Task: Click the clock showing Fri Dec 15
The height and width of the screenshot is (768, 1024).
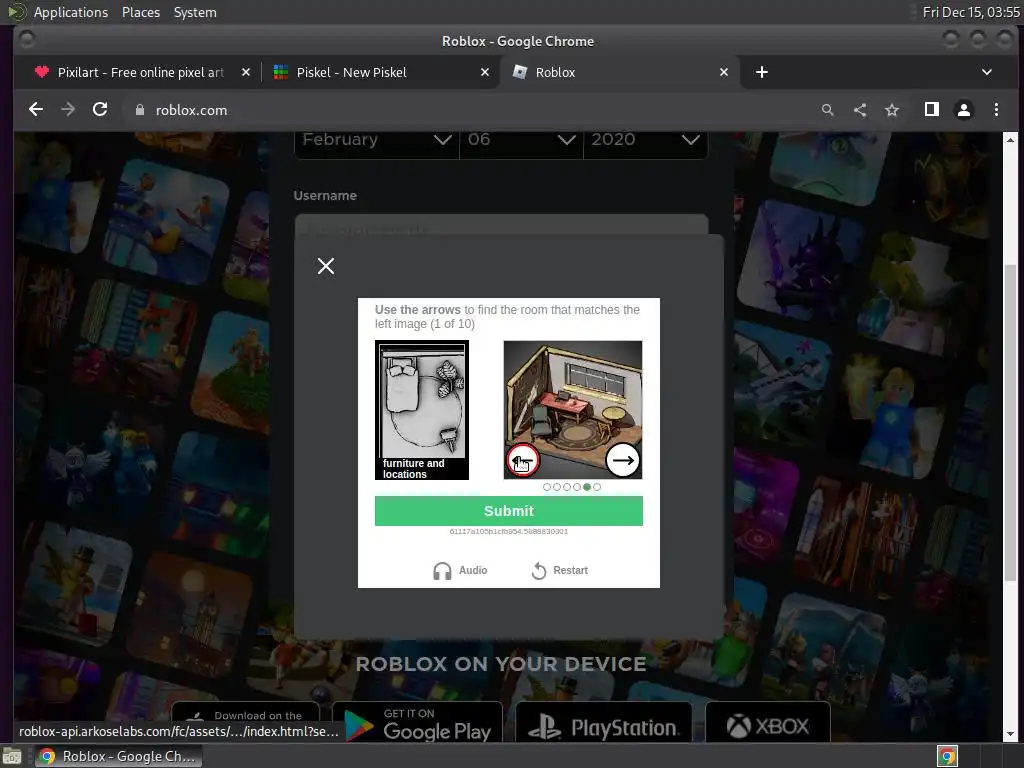Action: [x=971, y=12]
